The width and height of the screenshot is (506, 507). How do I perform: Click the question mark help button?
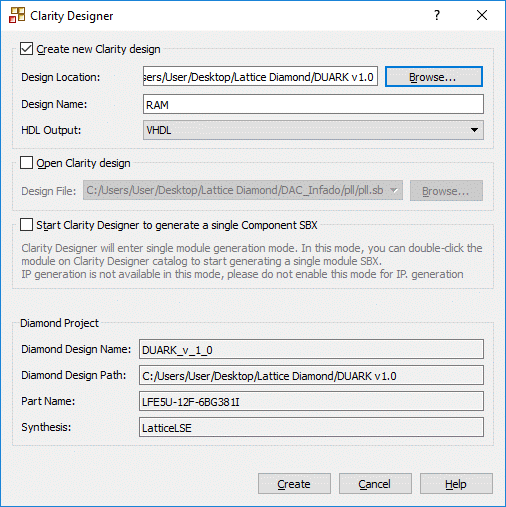pyautogui.click(x=437, y=15)
